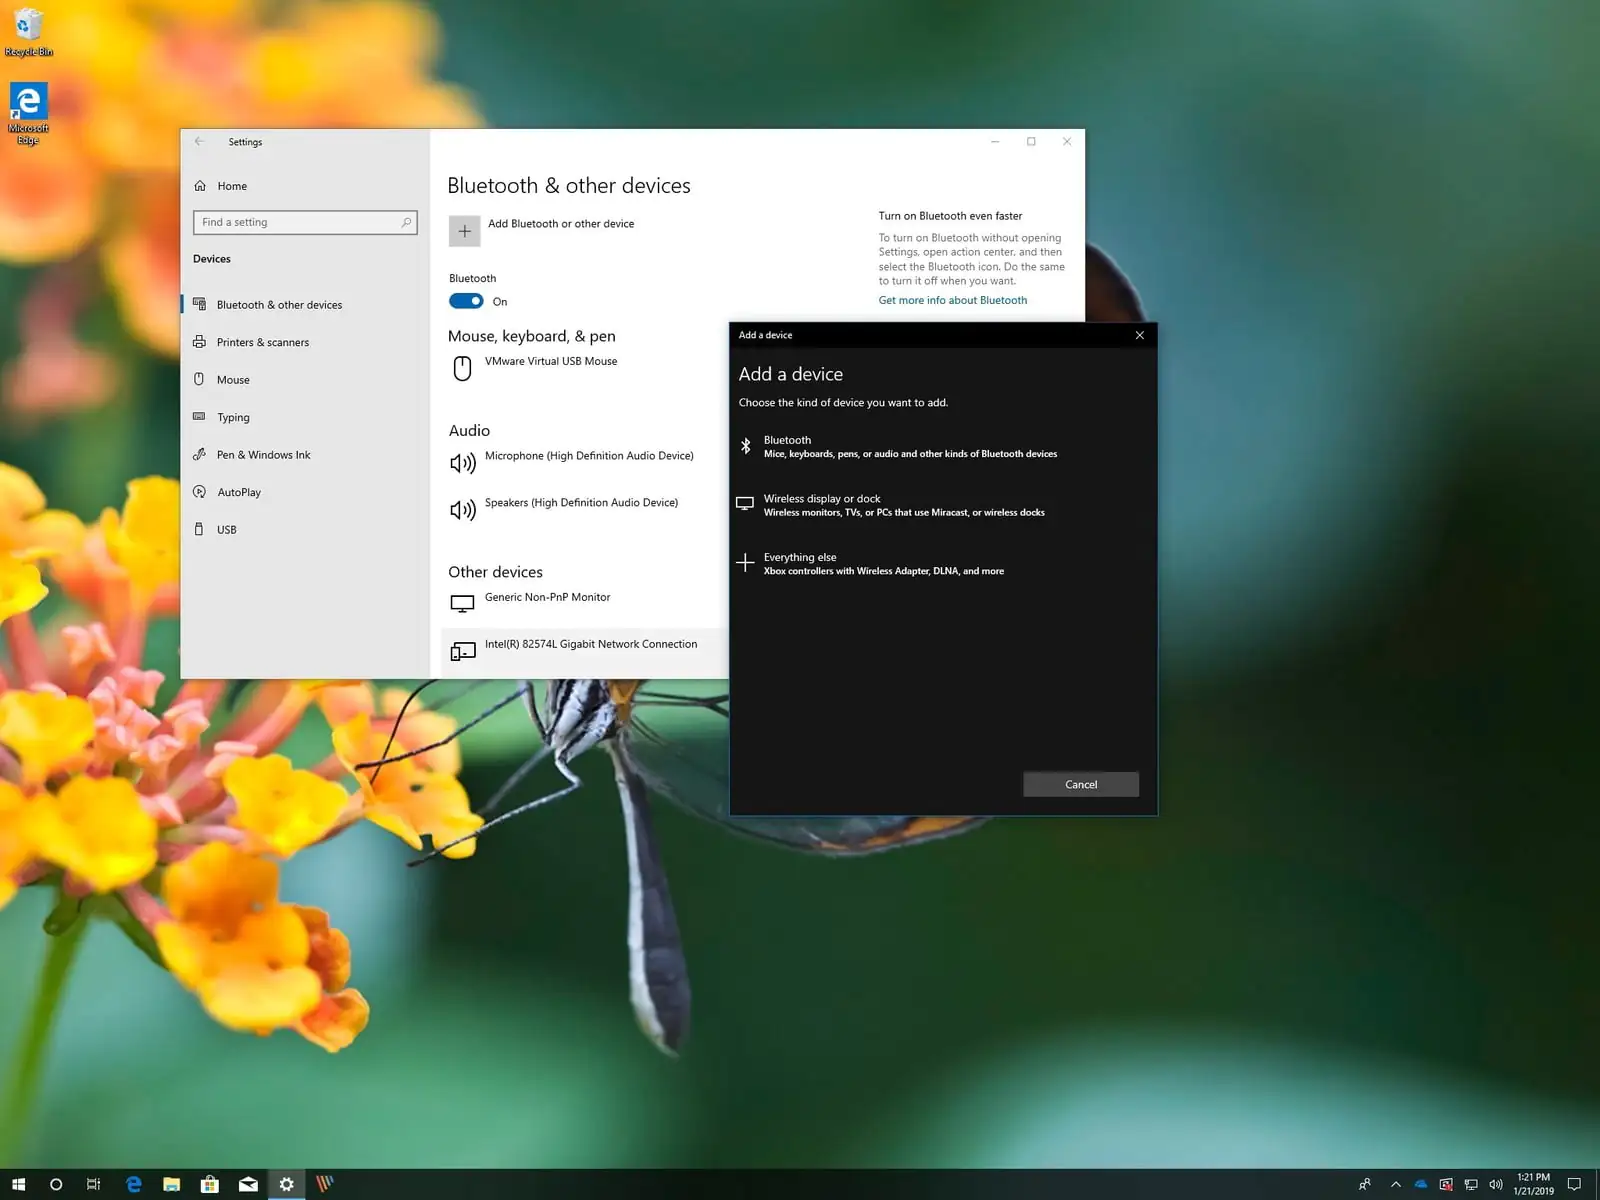Select Speakers High Definition Audio Device
The width and height of the screenshot is (1600, 1200).
[580, 503]
